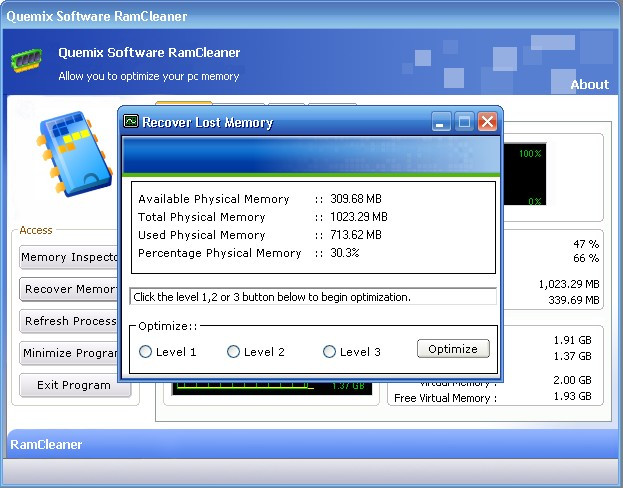Click the 1023.29 MB total physical value

(359, 217)
